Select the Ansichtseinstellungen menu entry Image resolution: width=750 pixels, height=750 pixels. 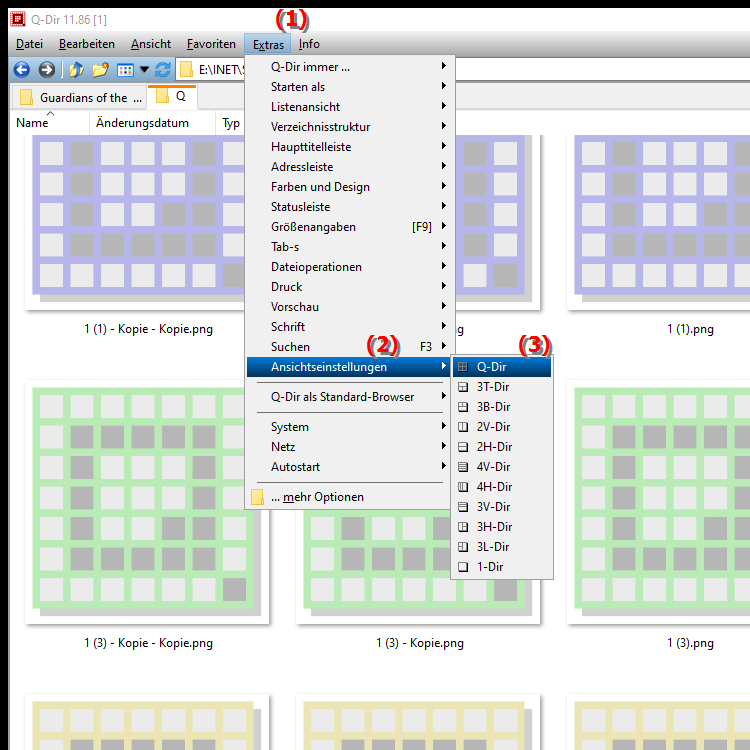pyautogui.click(x=348, y=367)
